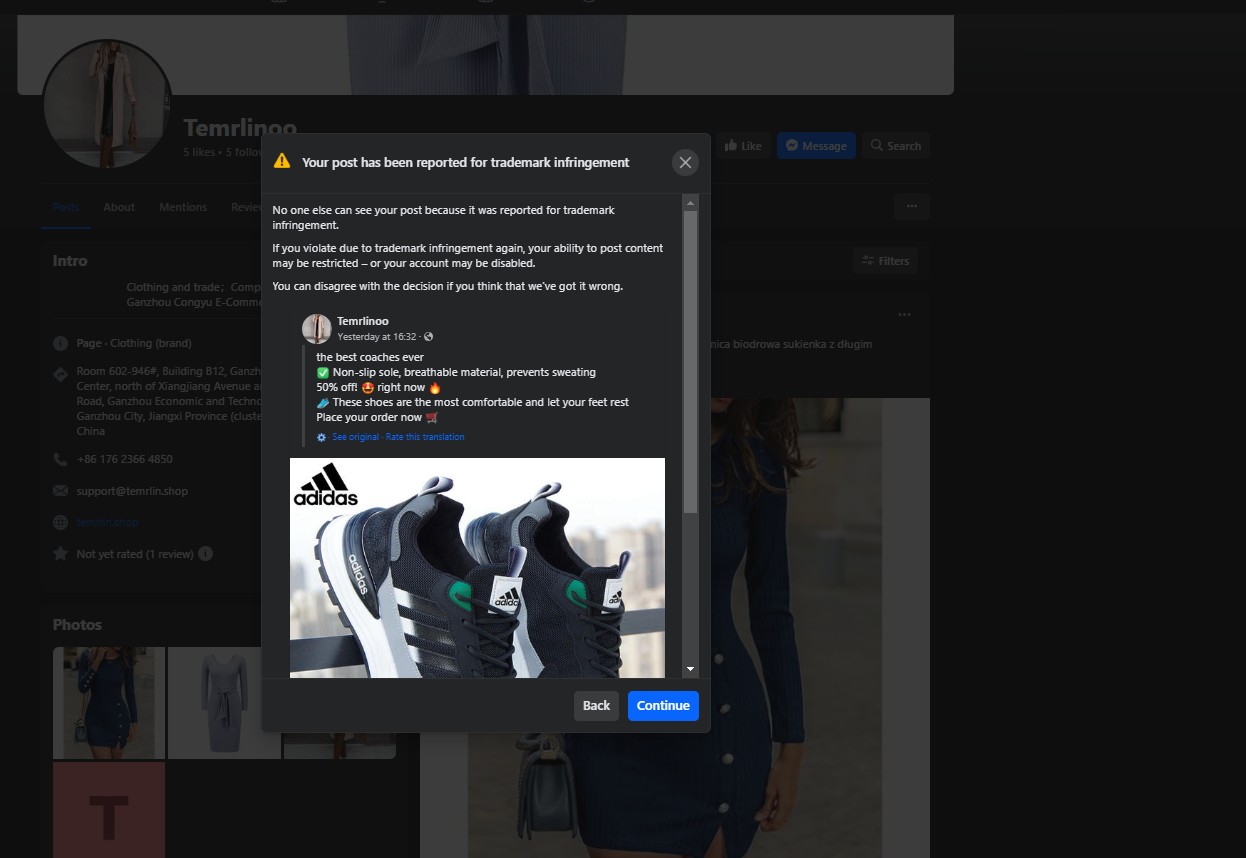The height and width of the screenshot is (858, 1246).
Task: Click the Yesterday at 16:32 timestamp
Action: (377, 337)
